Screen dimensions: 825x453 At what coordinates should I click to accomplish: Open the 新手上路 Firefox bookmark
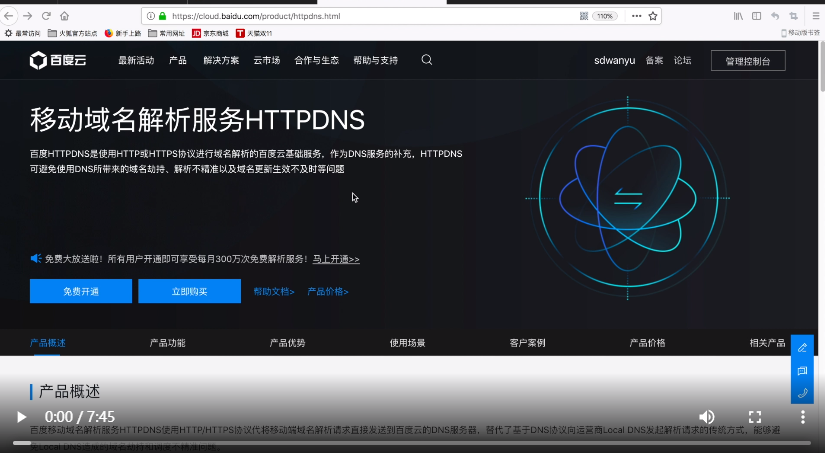coord(123,33)
